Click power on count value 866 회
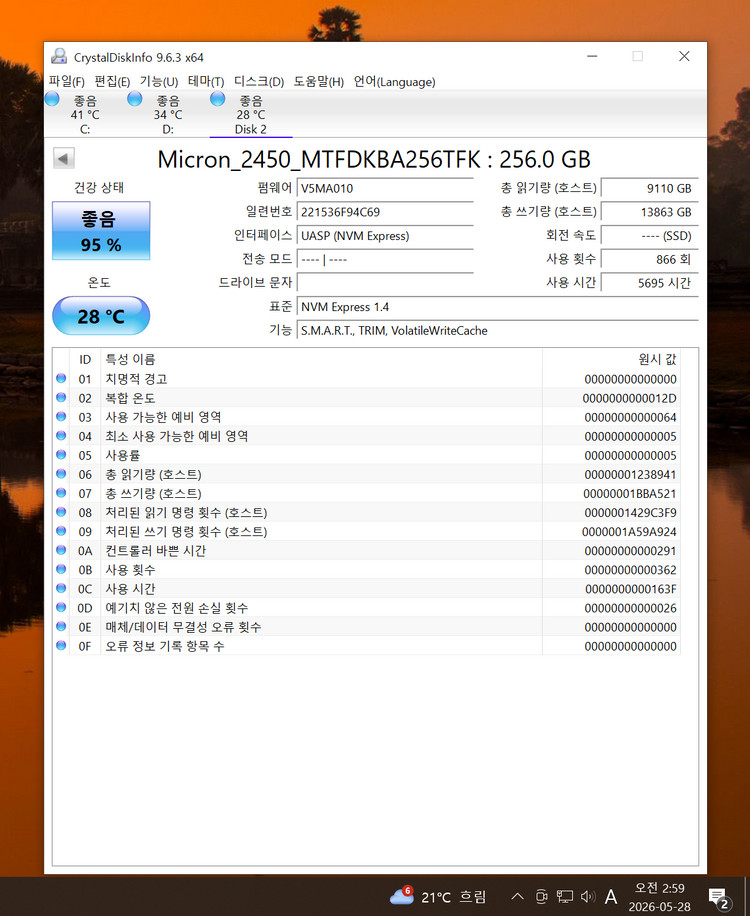The width and height of the screenshot is (750, 916). [x=650, y=259]
